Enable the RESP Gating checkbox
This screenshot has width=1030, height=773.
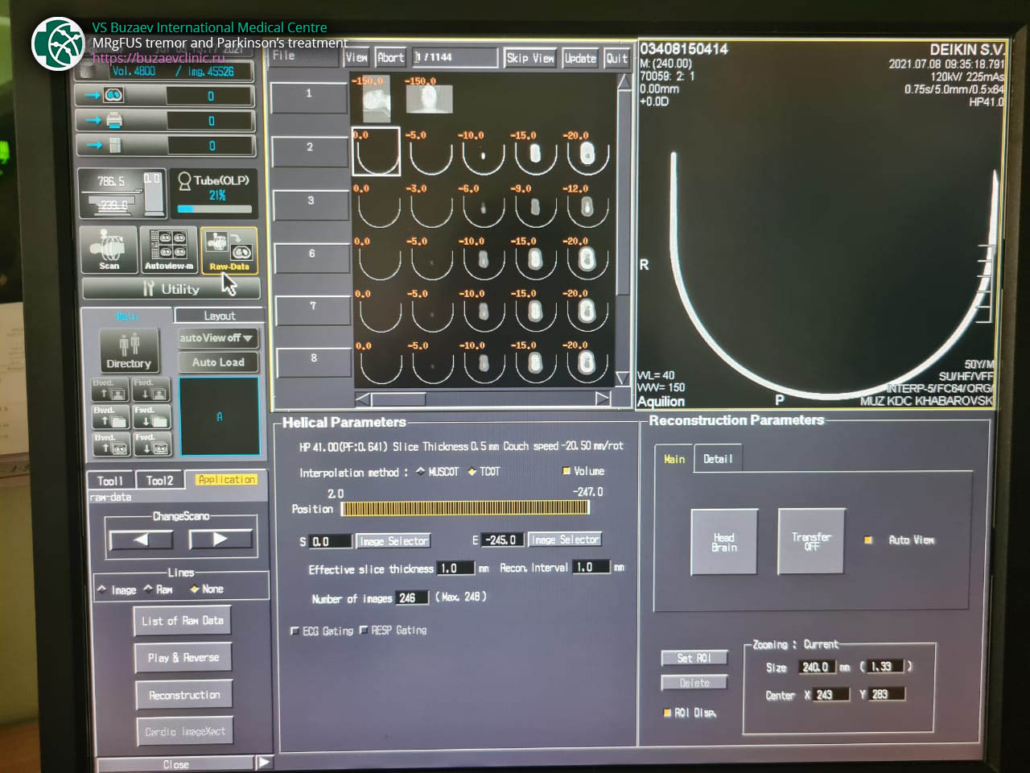click(363, 631)
